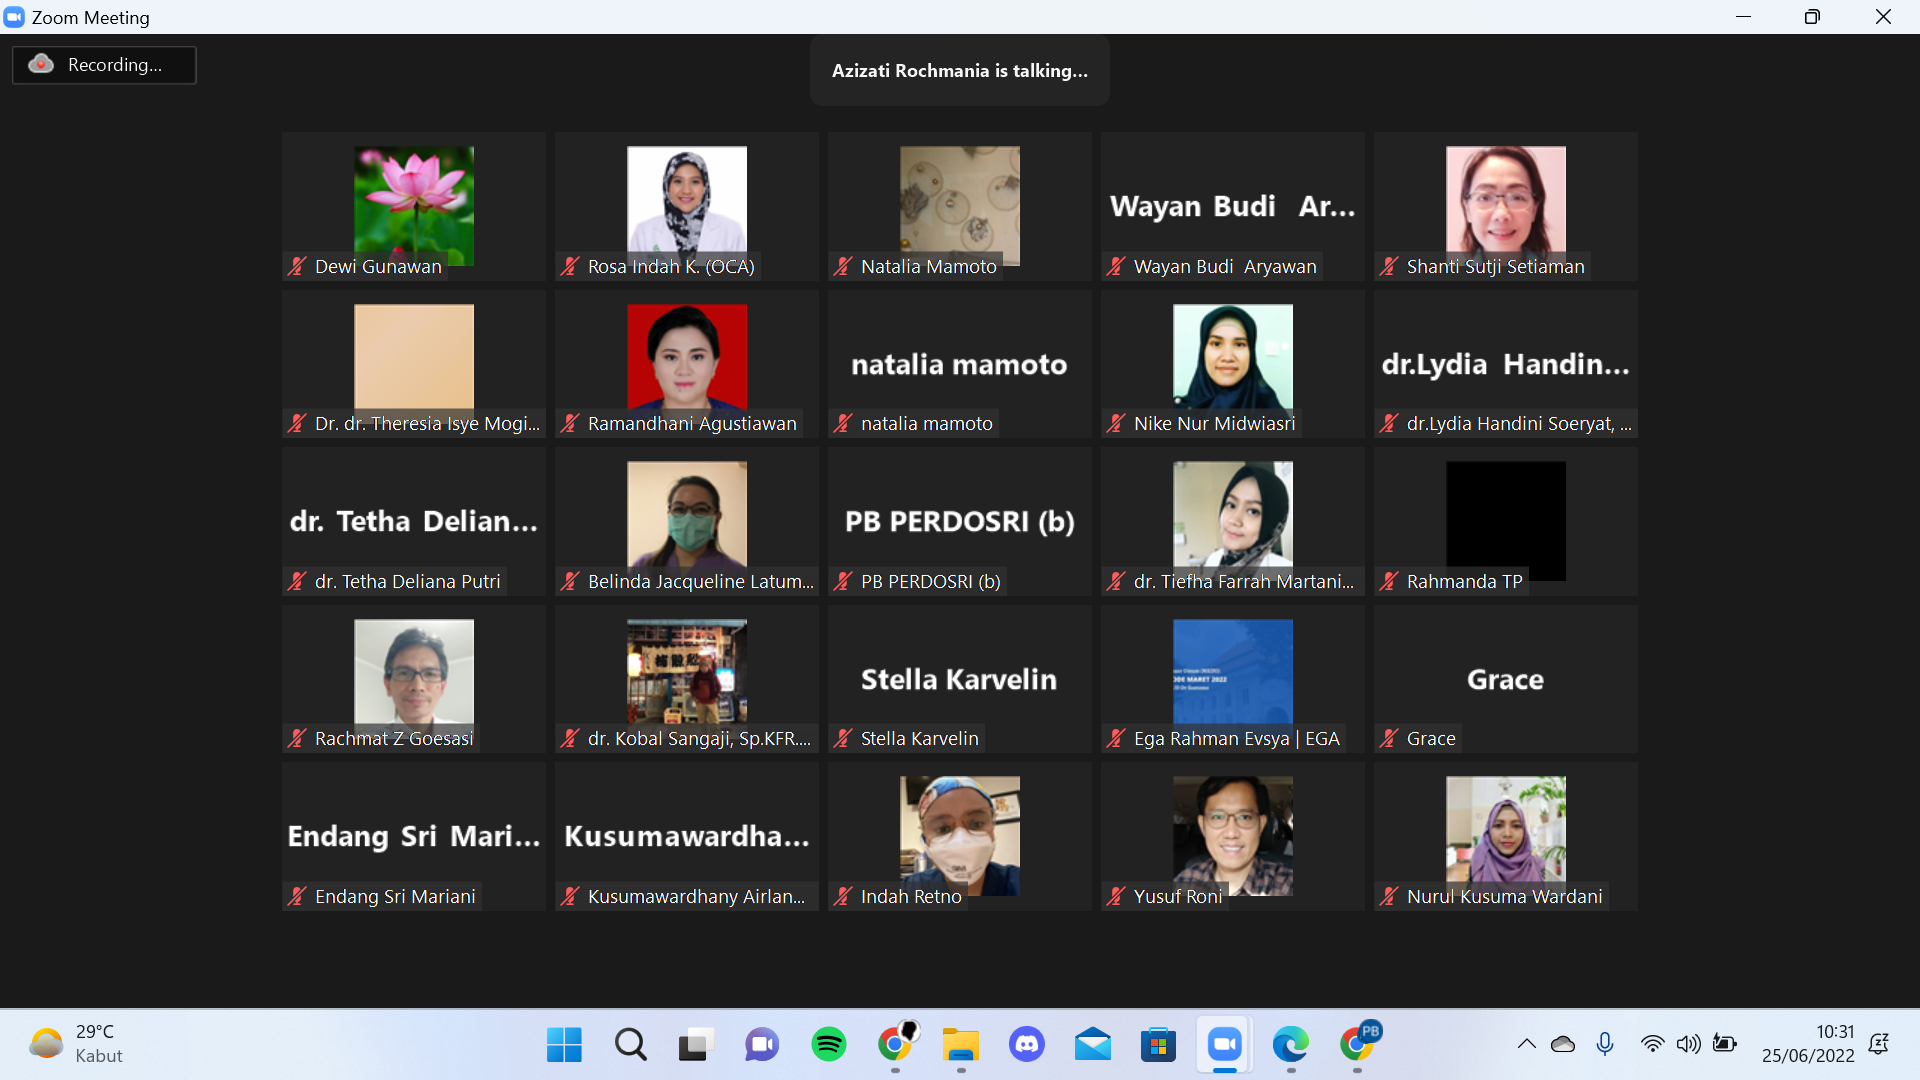The image size is (1920, 1080).
Task: Select Indah Retno participant tile
Action: pos(960,836)
